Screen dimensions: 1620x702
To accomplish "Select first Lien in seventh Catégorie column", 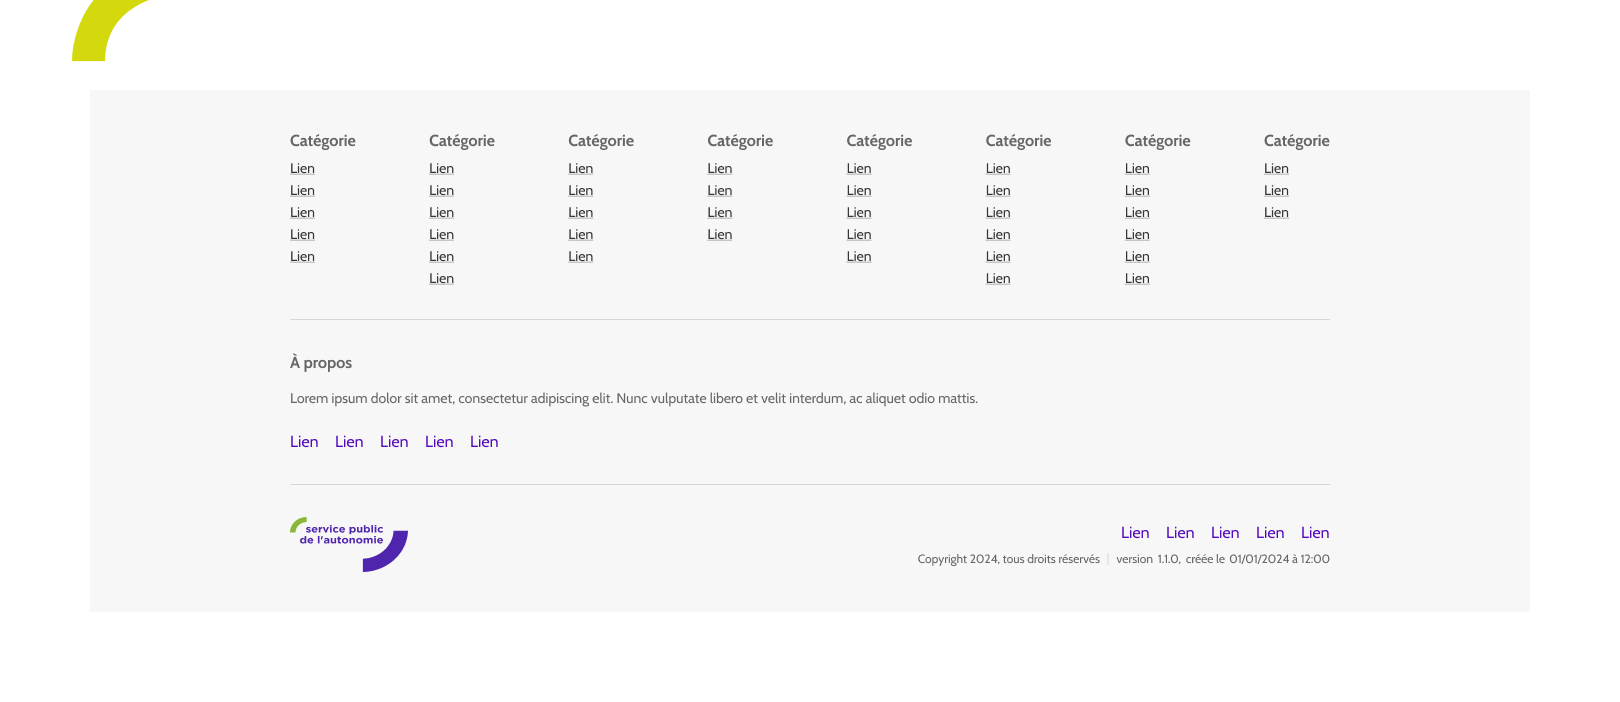I will [x=1136, y=169].
